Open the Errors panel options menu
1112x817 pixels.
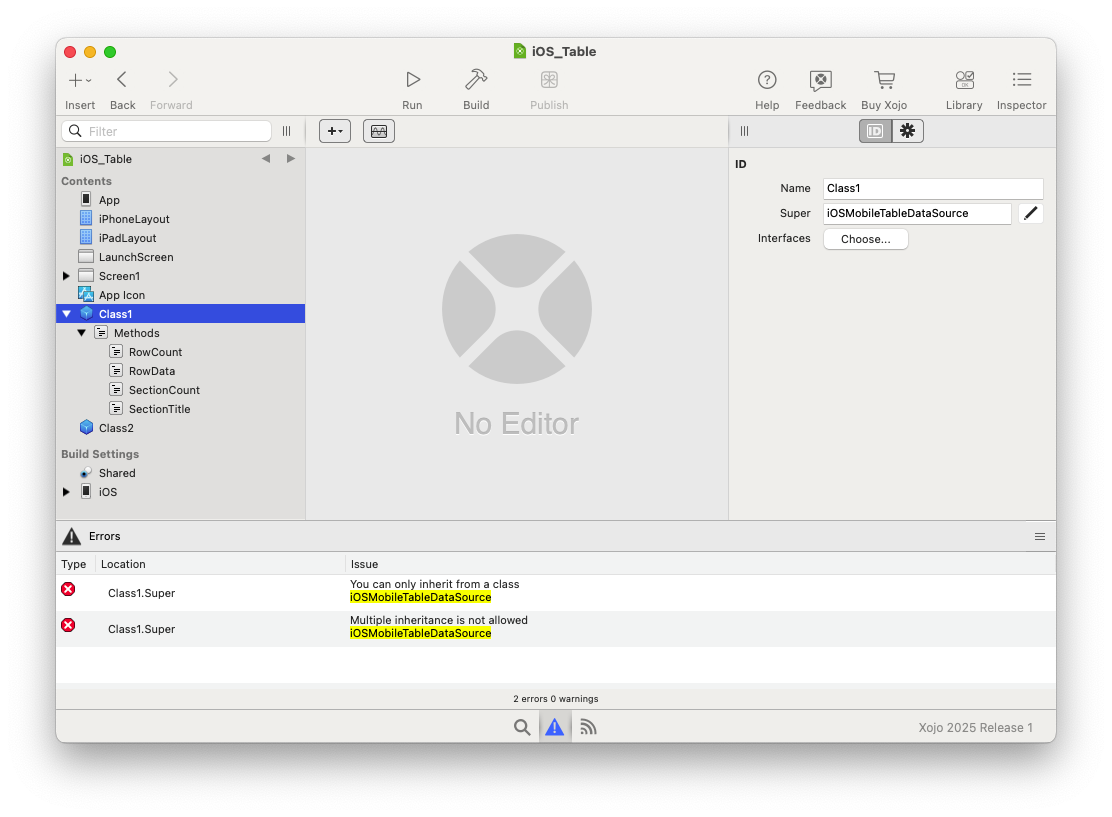[x=1040, y=537]
